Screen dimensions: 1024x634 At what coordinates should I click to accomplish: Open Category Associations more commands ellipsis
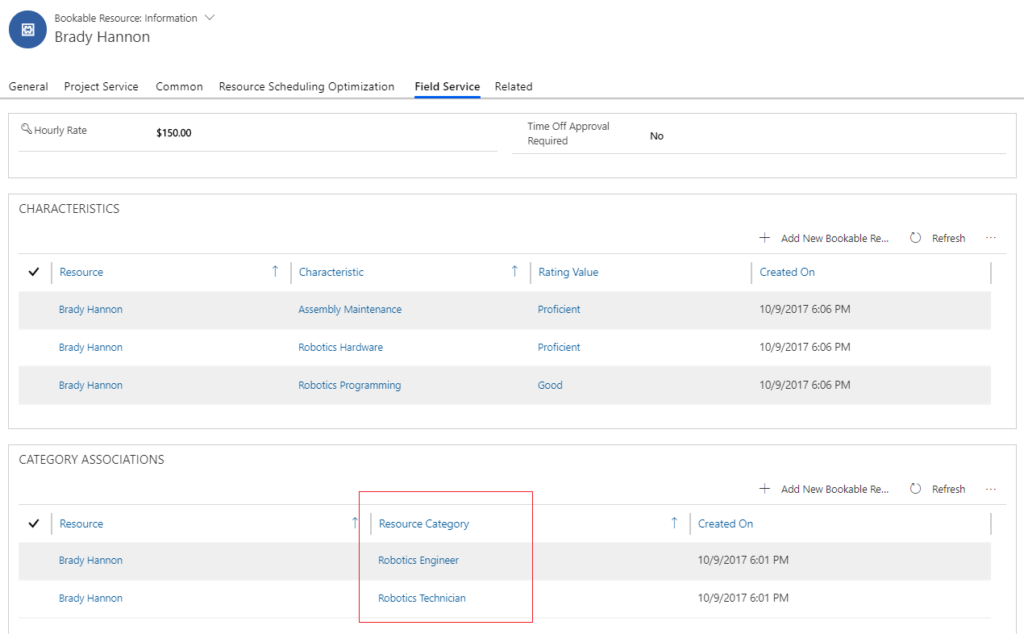991,489
